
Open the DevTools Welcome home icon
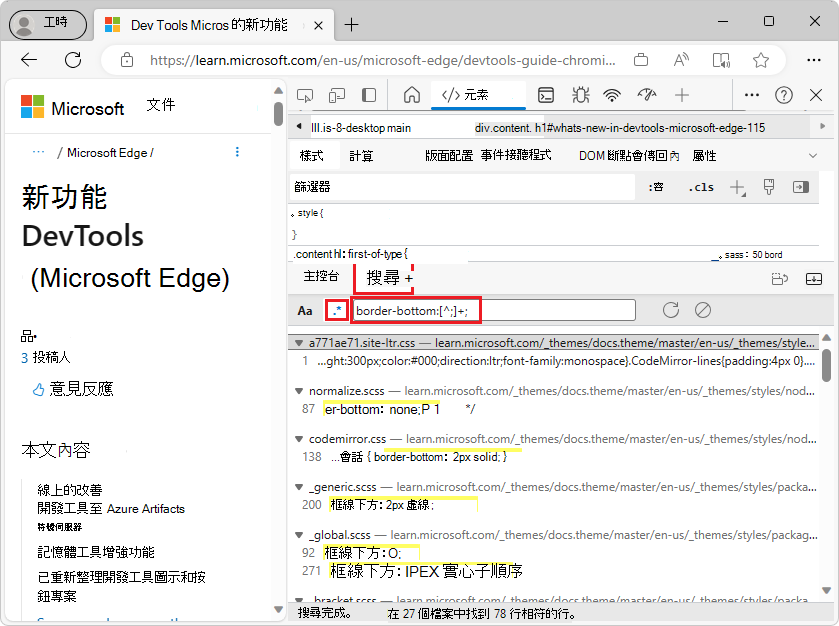point(411,95)
